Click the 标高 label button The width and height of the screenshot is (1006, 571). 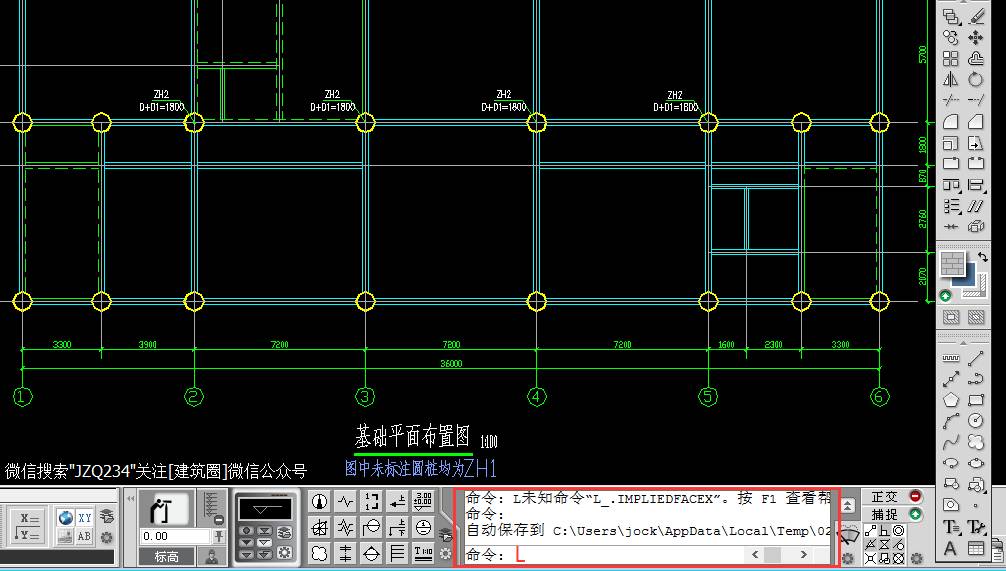click(166, 556)
